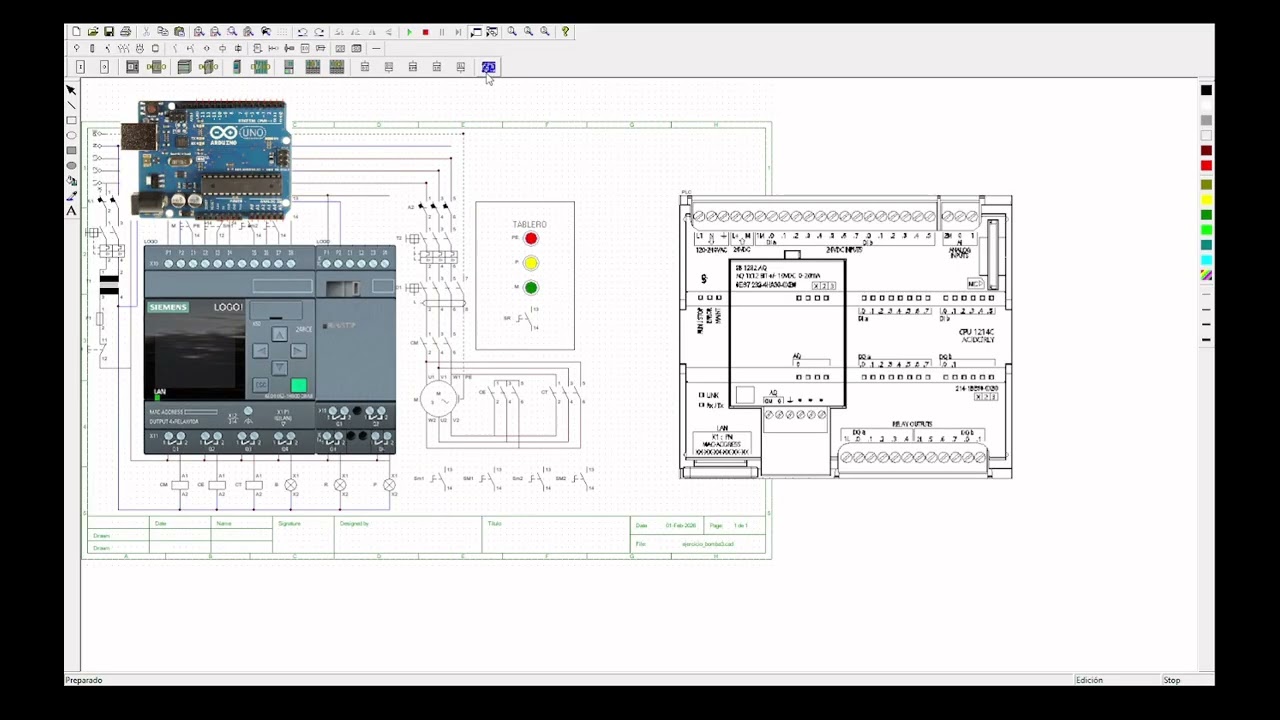Select the filled rectangle drawing tool
Image resolution: width=1280 pixels, height=720 pixels.
click(x=71, y=150)
